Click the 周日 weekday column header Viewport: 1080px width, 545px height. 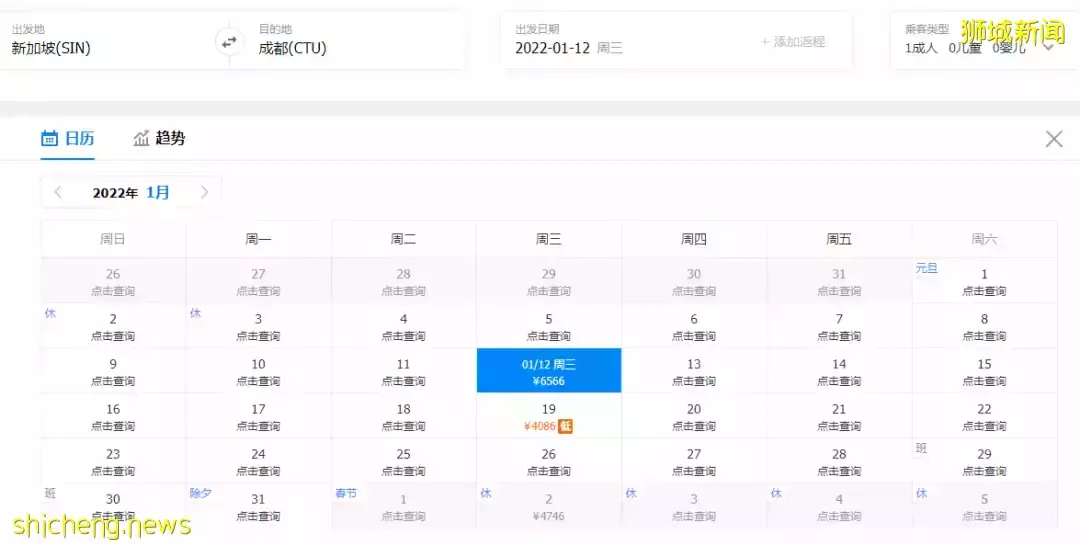click(x=113, y=239)
